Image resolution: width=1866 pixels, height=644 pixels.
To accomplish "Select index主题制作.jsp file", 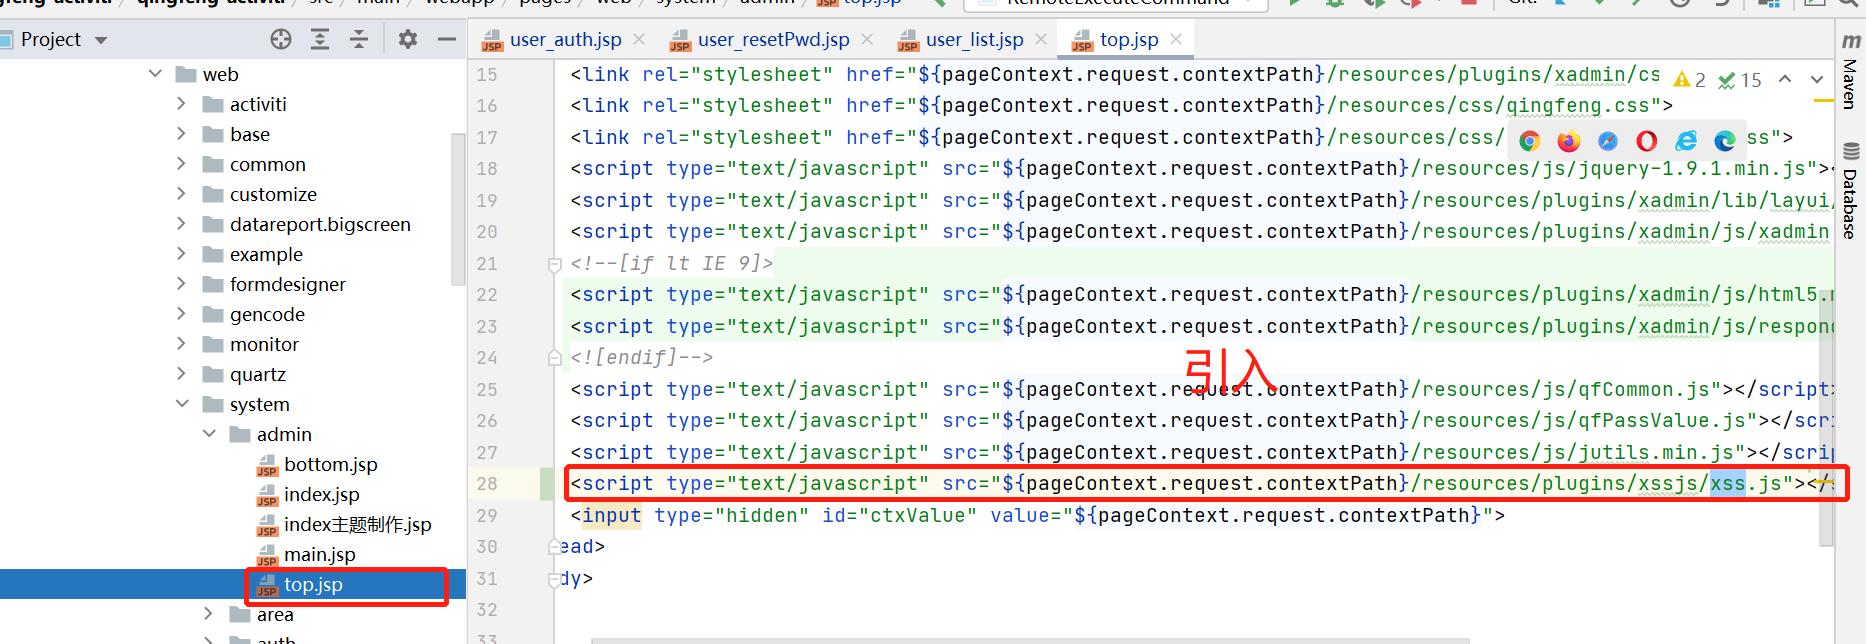I will 358,524.
